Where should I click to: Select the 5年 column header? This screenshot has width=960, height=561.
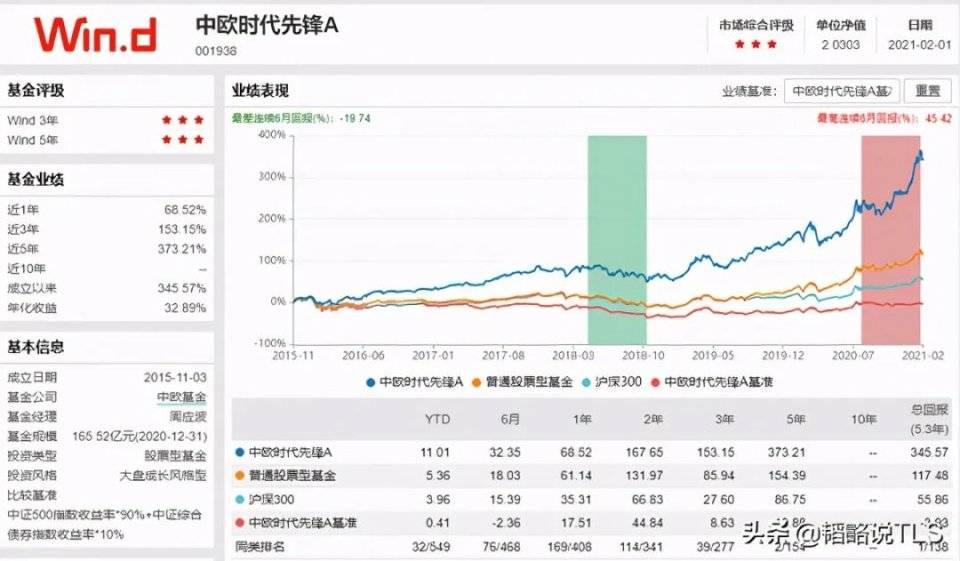pyautogui.click(x=795, y=420)
